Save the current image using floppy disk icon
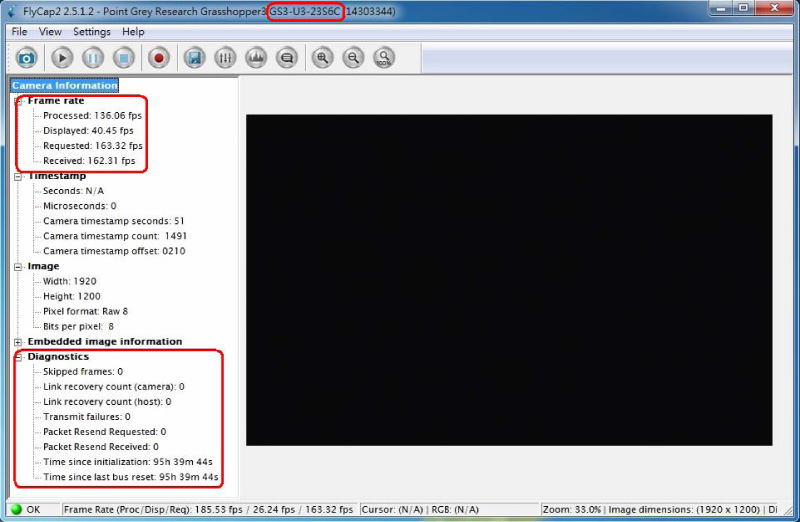This screenshot has height=522, width=800. point(195,58)
